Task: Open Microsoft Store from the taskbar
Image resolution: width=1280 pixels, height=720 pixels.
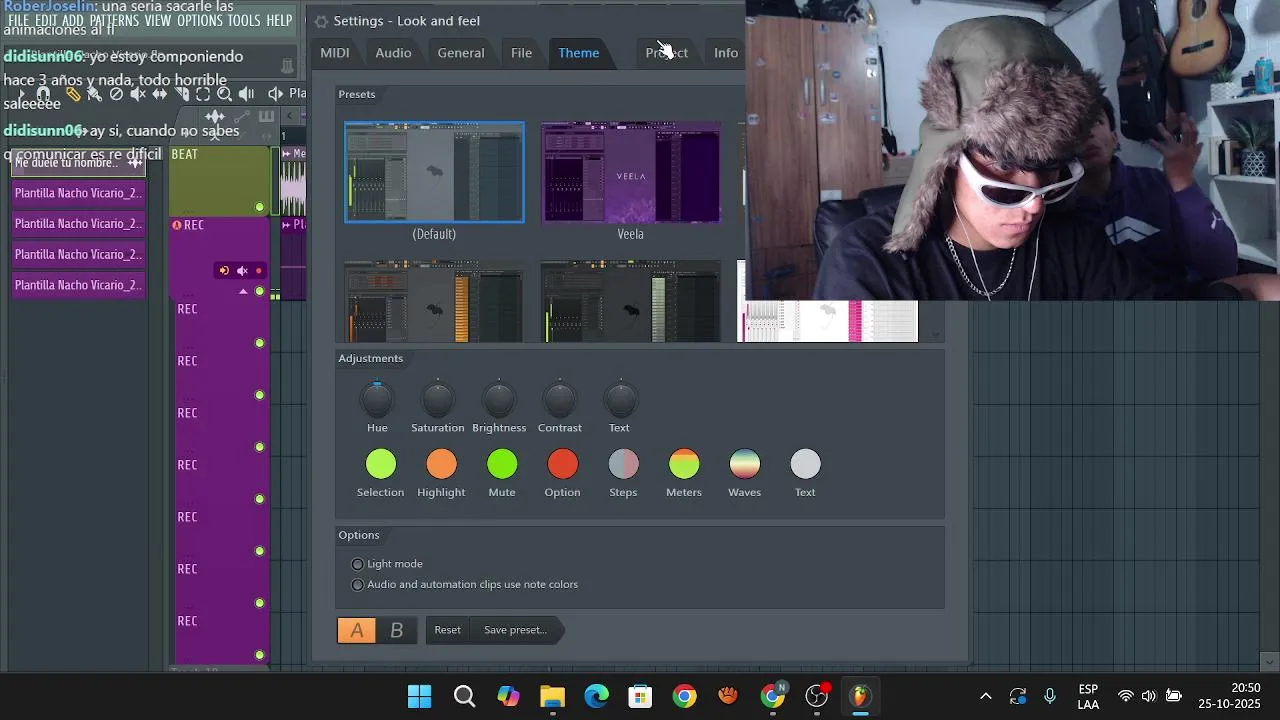Action: click(640, 696)
